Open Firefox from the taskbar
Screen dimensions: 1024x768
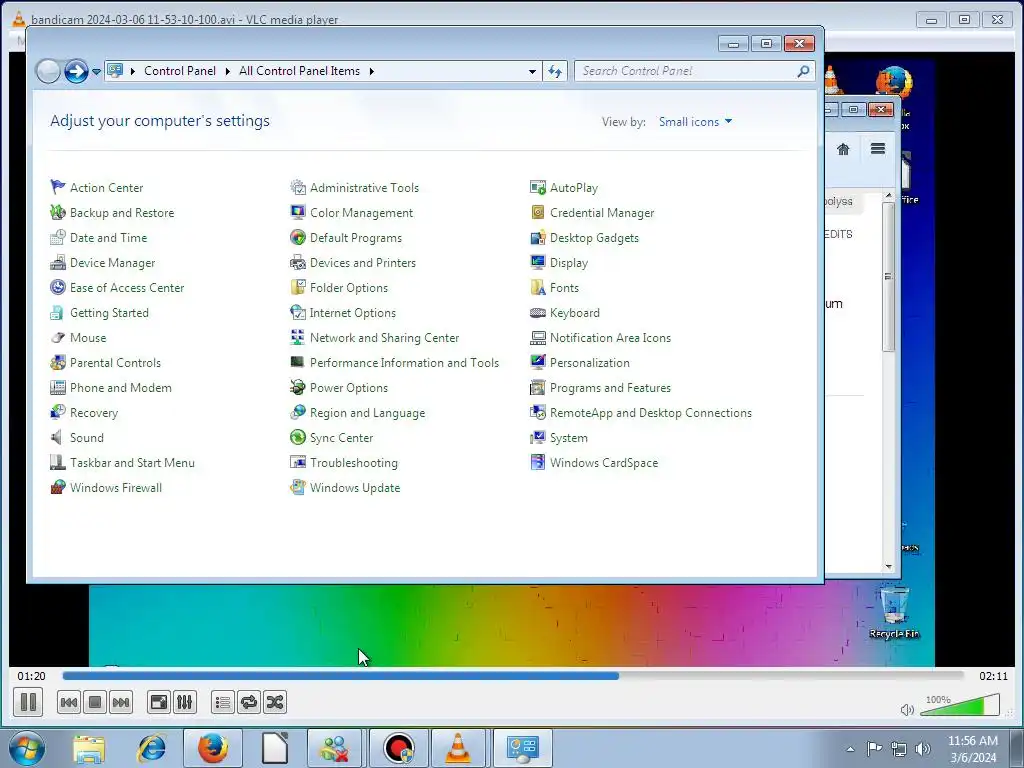(x=212, y=748)
